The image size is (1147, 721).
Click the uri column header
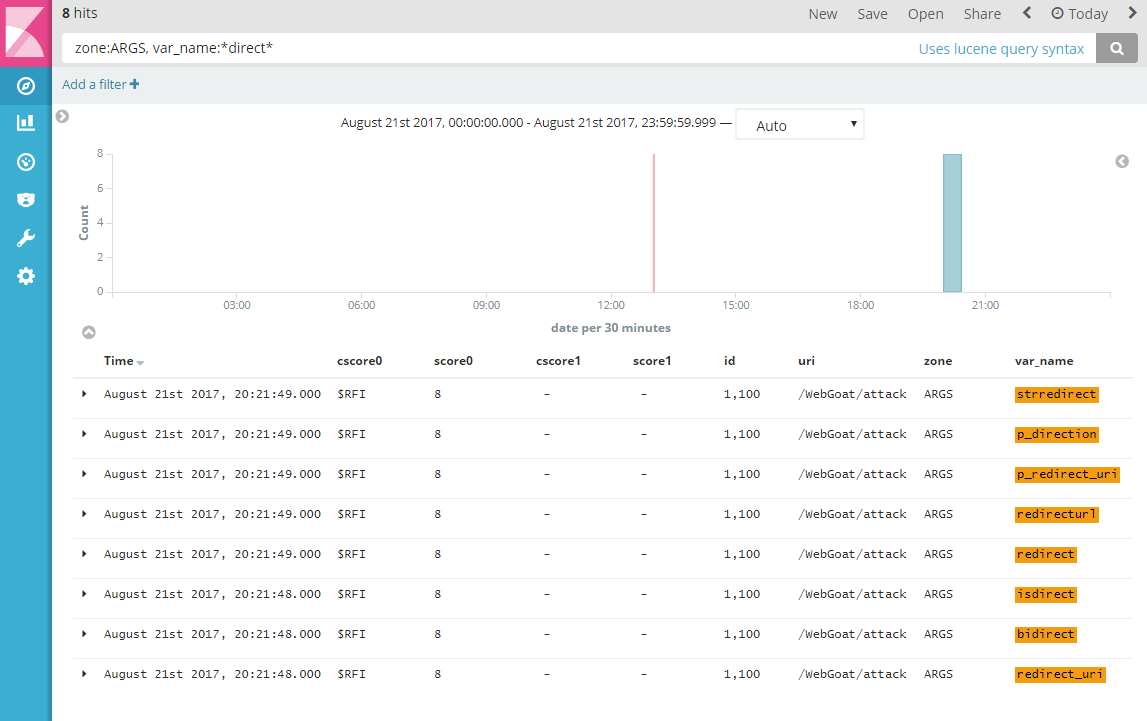(x=806, y=361)
